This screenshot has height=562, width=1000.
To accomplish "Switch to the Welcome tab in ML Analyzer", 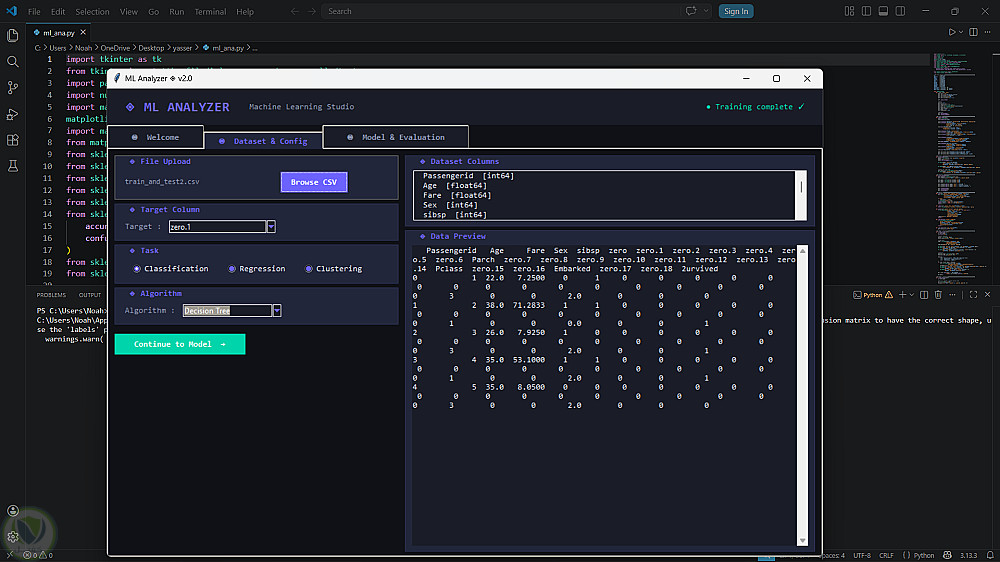I will [156, 137].
